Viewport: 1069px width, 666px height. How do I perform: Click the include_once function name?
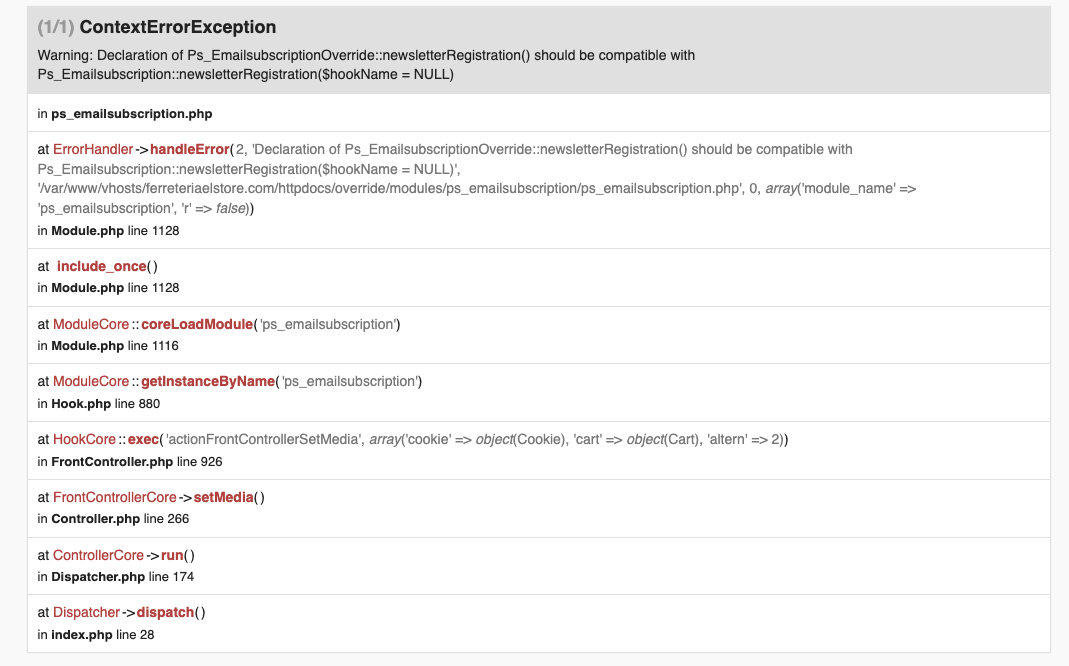[102, 266]
